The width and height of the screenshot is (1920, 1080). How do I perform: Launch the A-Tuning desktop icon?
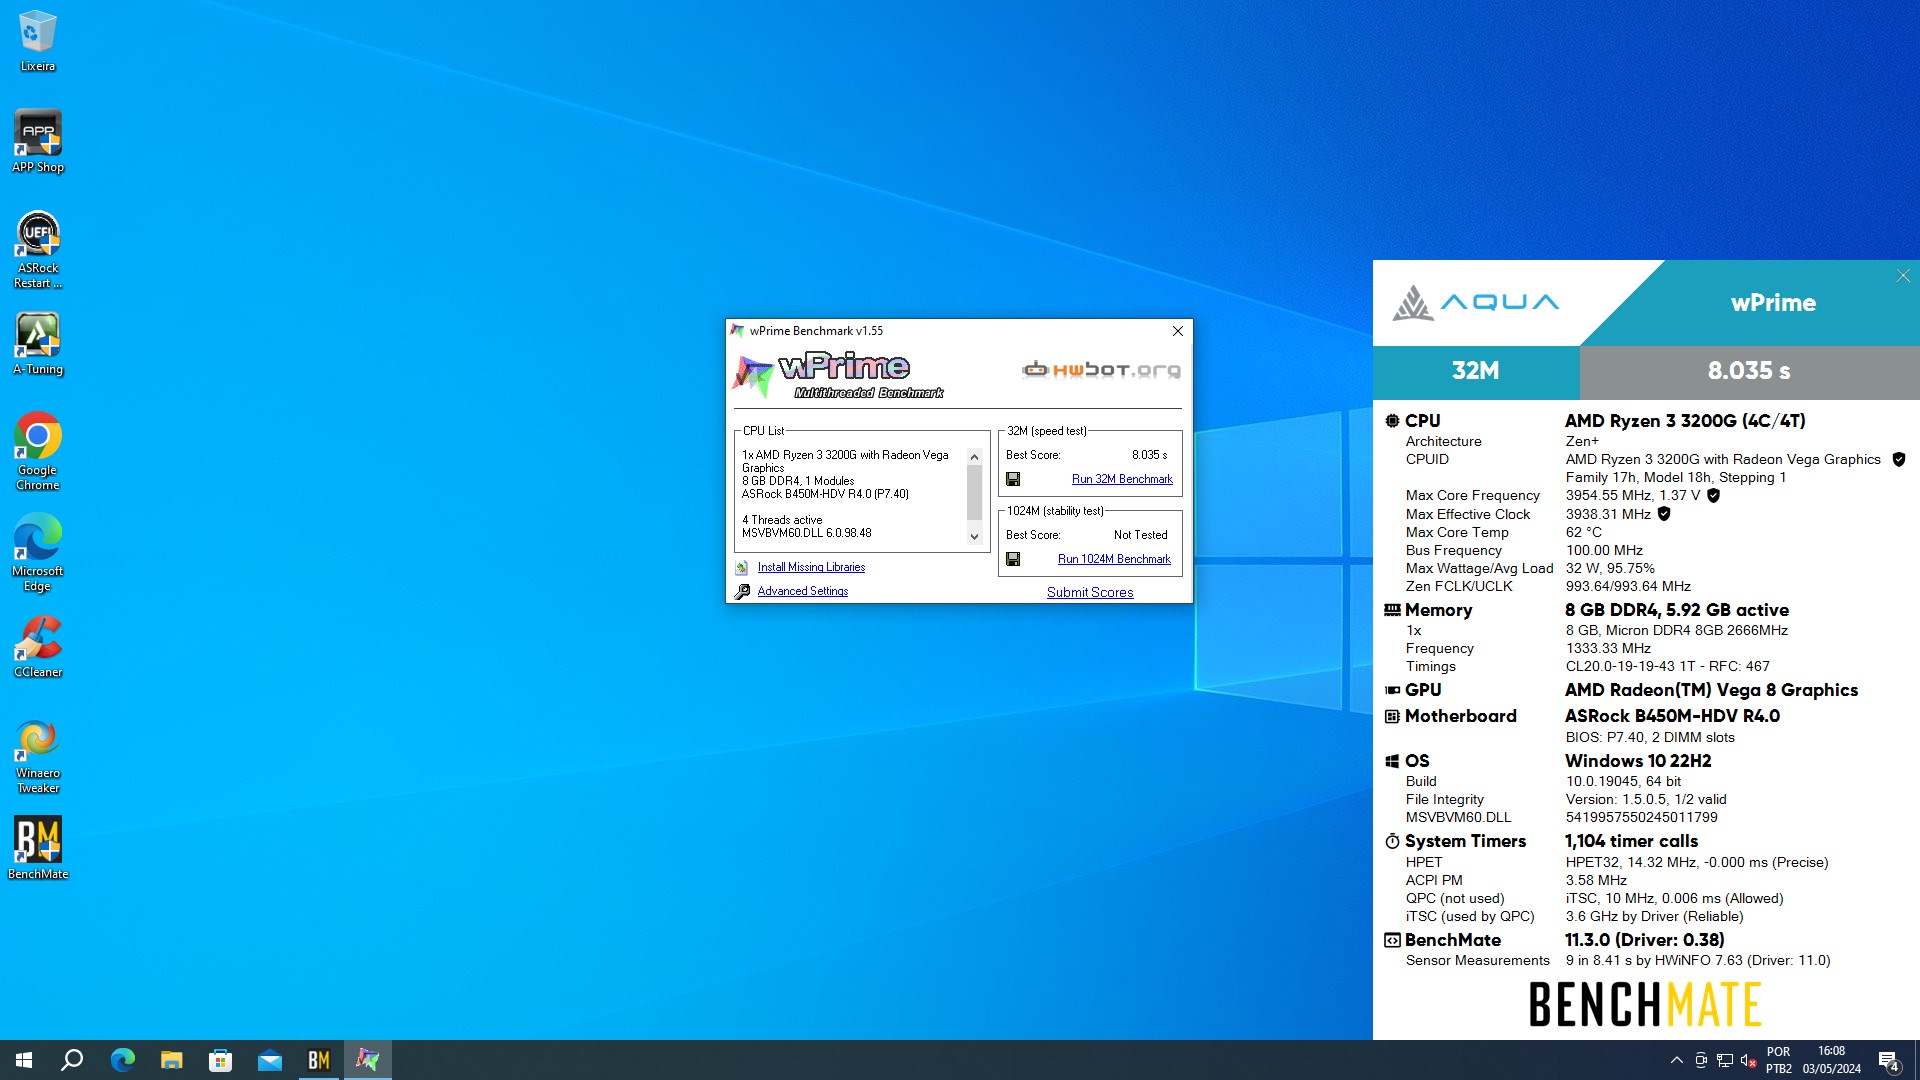click(38, 344)
